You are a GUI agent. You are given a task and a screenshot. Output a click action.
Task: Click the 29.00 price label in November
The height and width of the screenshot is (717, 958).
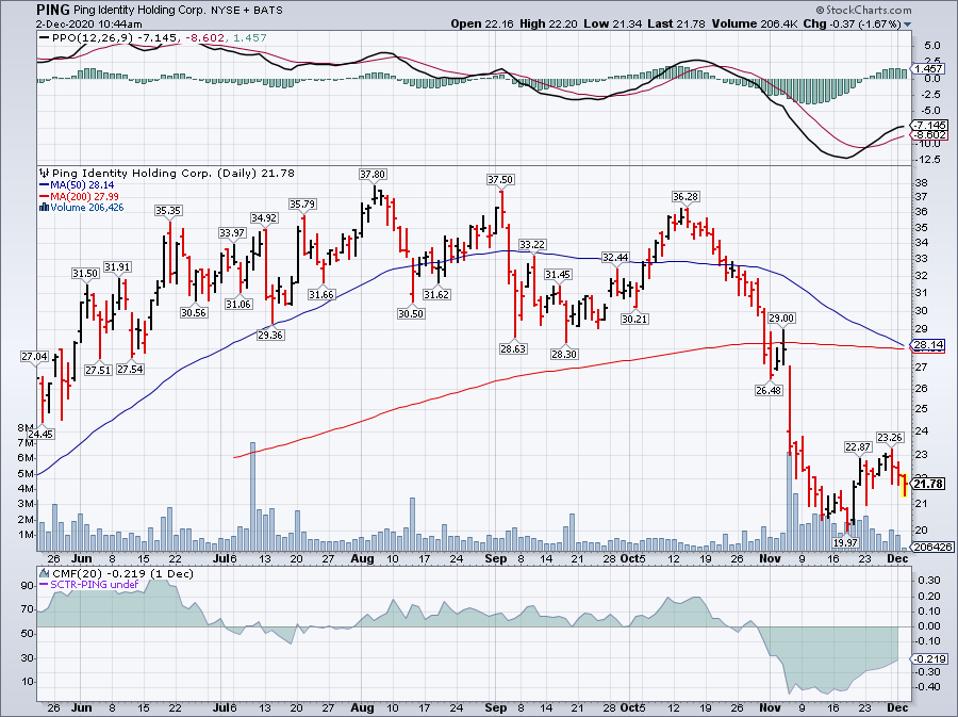pyautogui.click(x=781, y=318)
